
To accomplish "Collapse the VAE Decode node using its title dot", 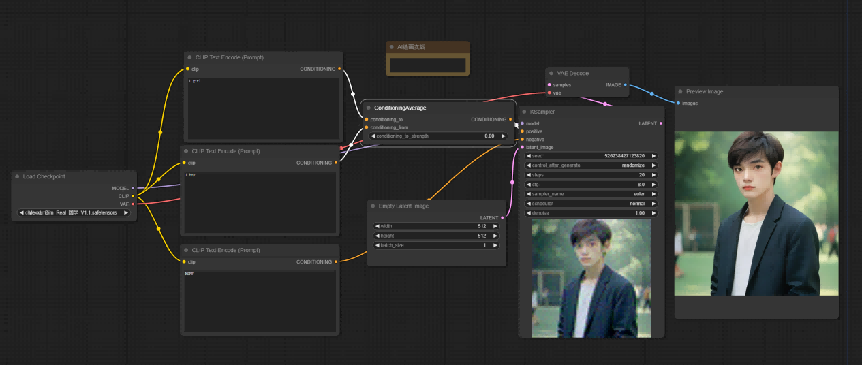I will pos(551,73).
